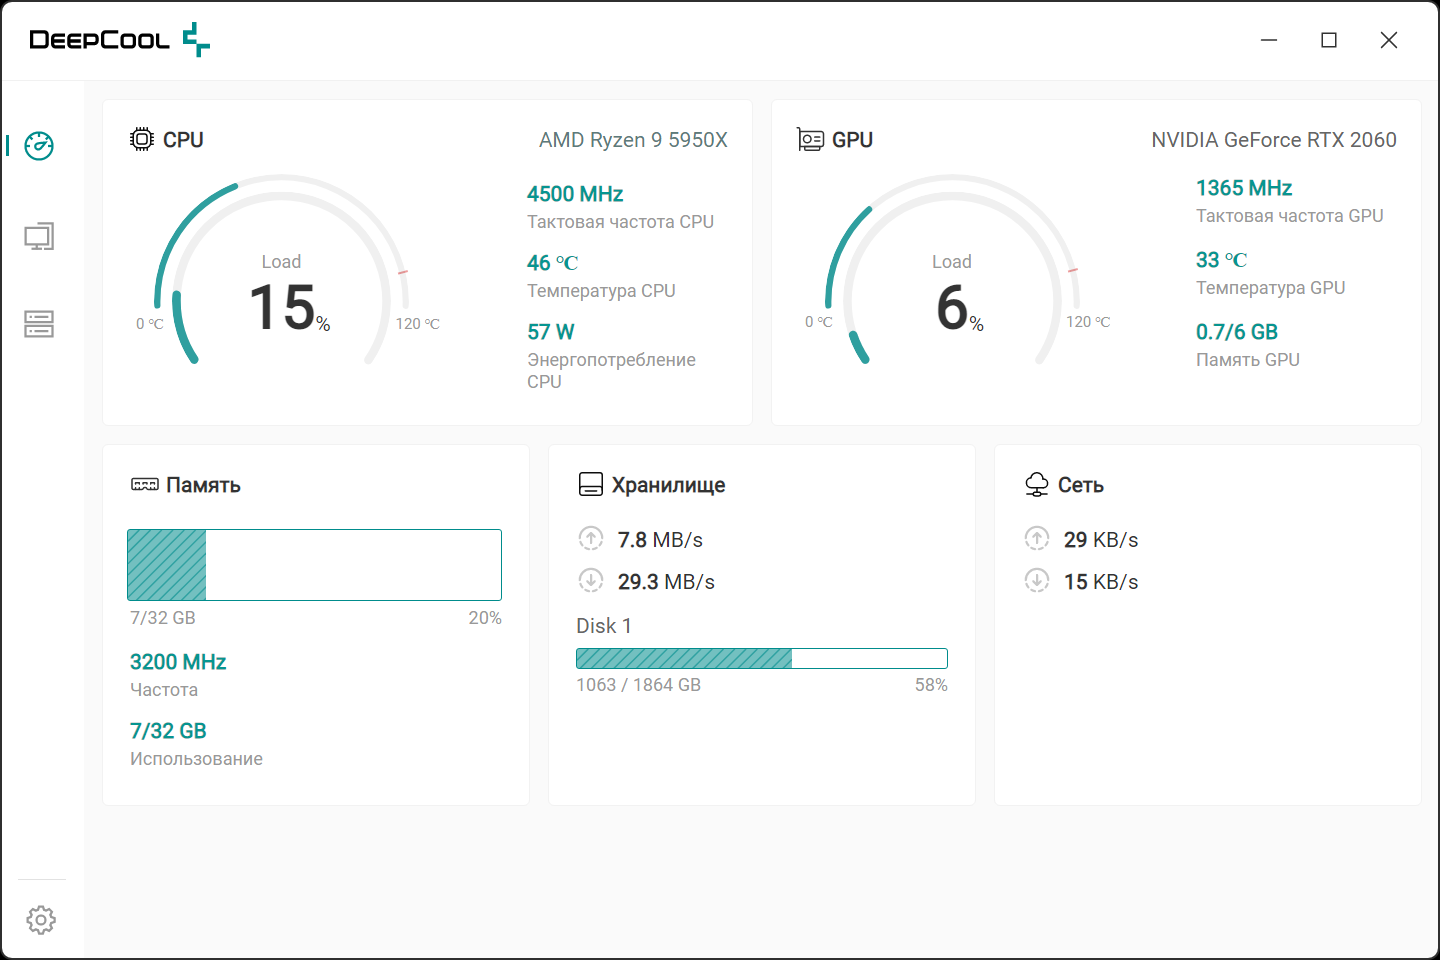
Task: Click the network cloud icon
Action: pos(1037,485)
